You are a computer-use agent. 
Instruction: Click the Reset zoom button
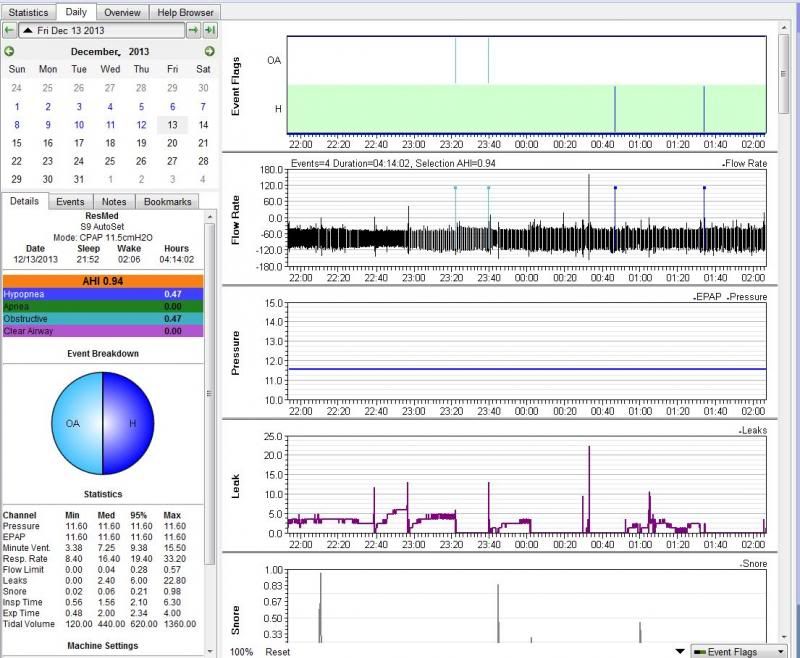tap(277, 651)
